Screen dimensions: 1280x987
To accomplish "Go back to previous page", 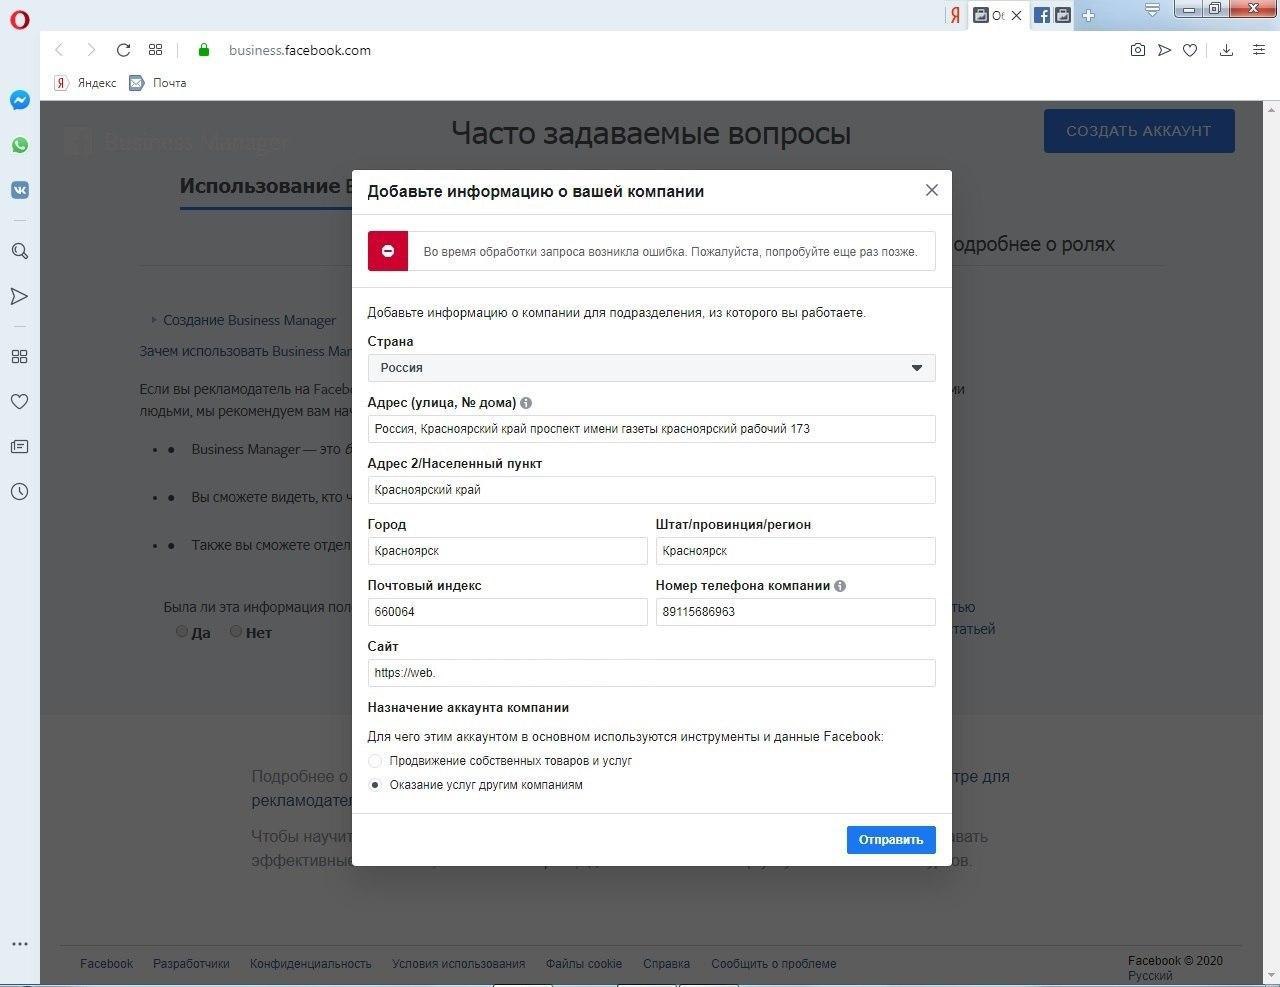I will 59,50.
